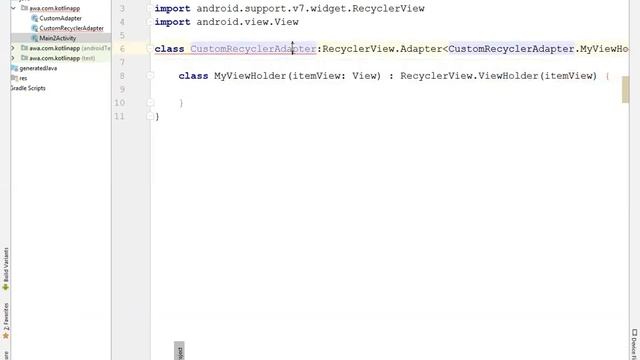Click line number 9 in the gutter
The height and width of the screenshot is (360, 640).
point(122,89)
